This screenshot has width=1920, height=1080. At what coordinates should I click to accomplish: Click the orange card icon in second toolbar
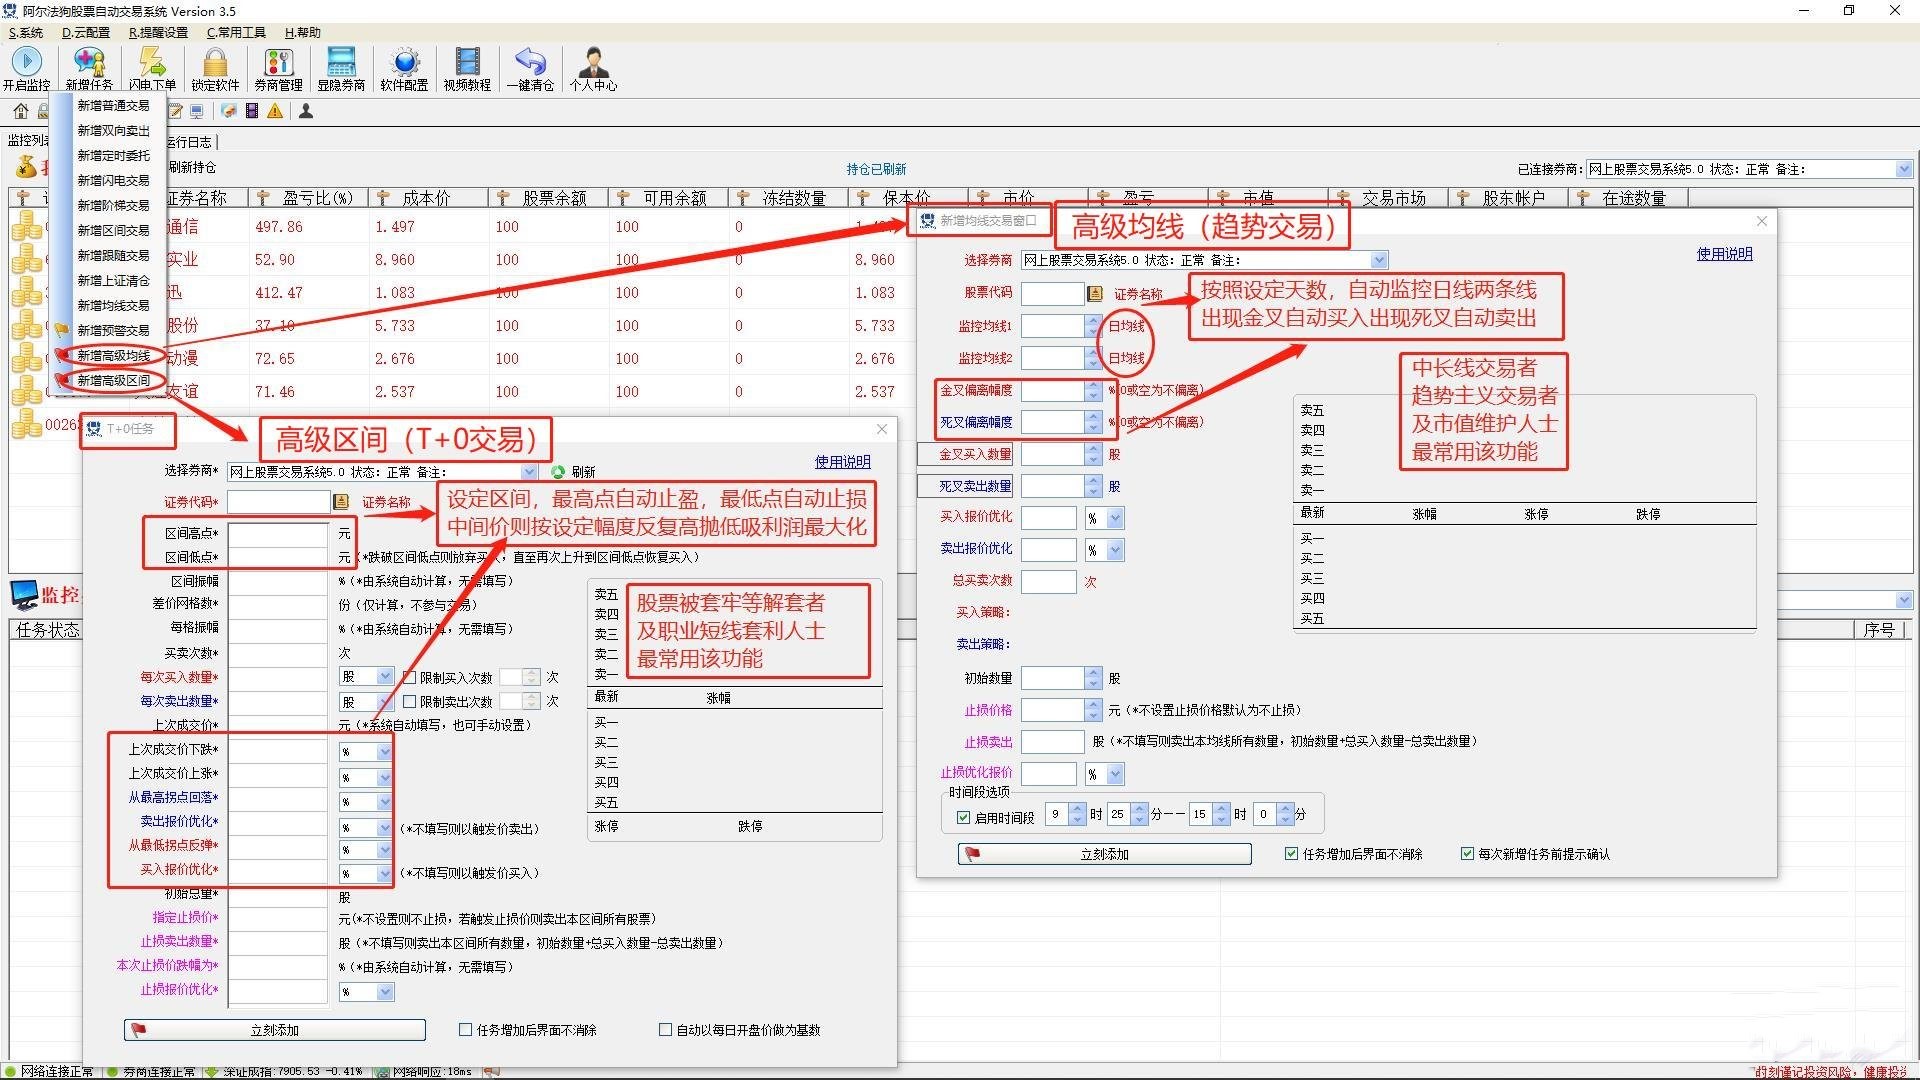click(x=229, y=111)
